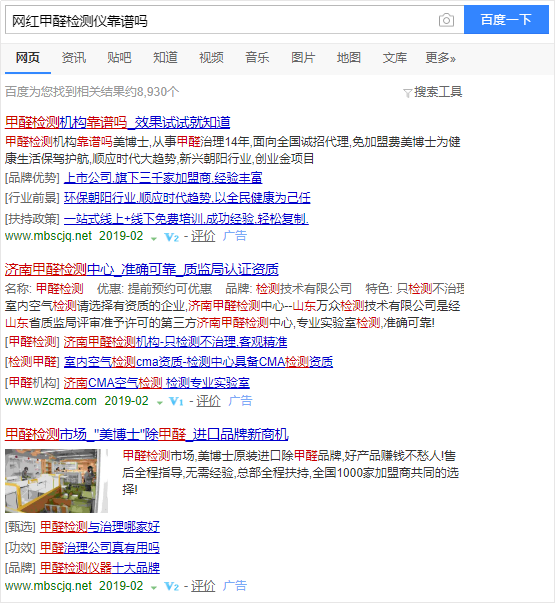
Task: Click the filter funnel icon beside 搜索工具
Action: 407,93
